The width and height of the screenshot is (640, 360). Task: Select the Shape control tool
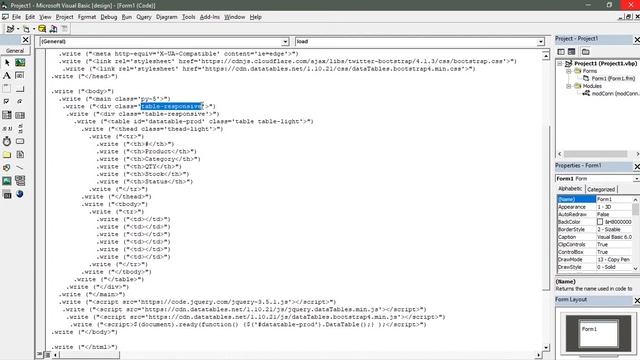point(7,167)
